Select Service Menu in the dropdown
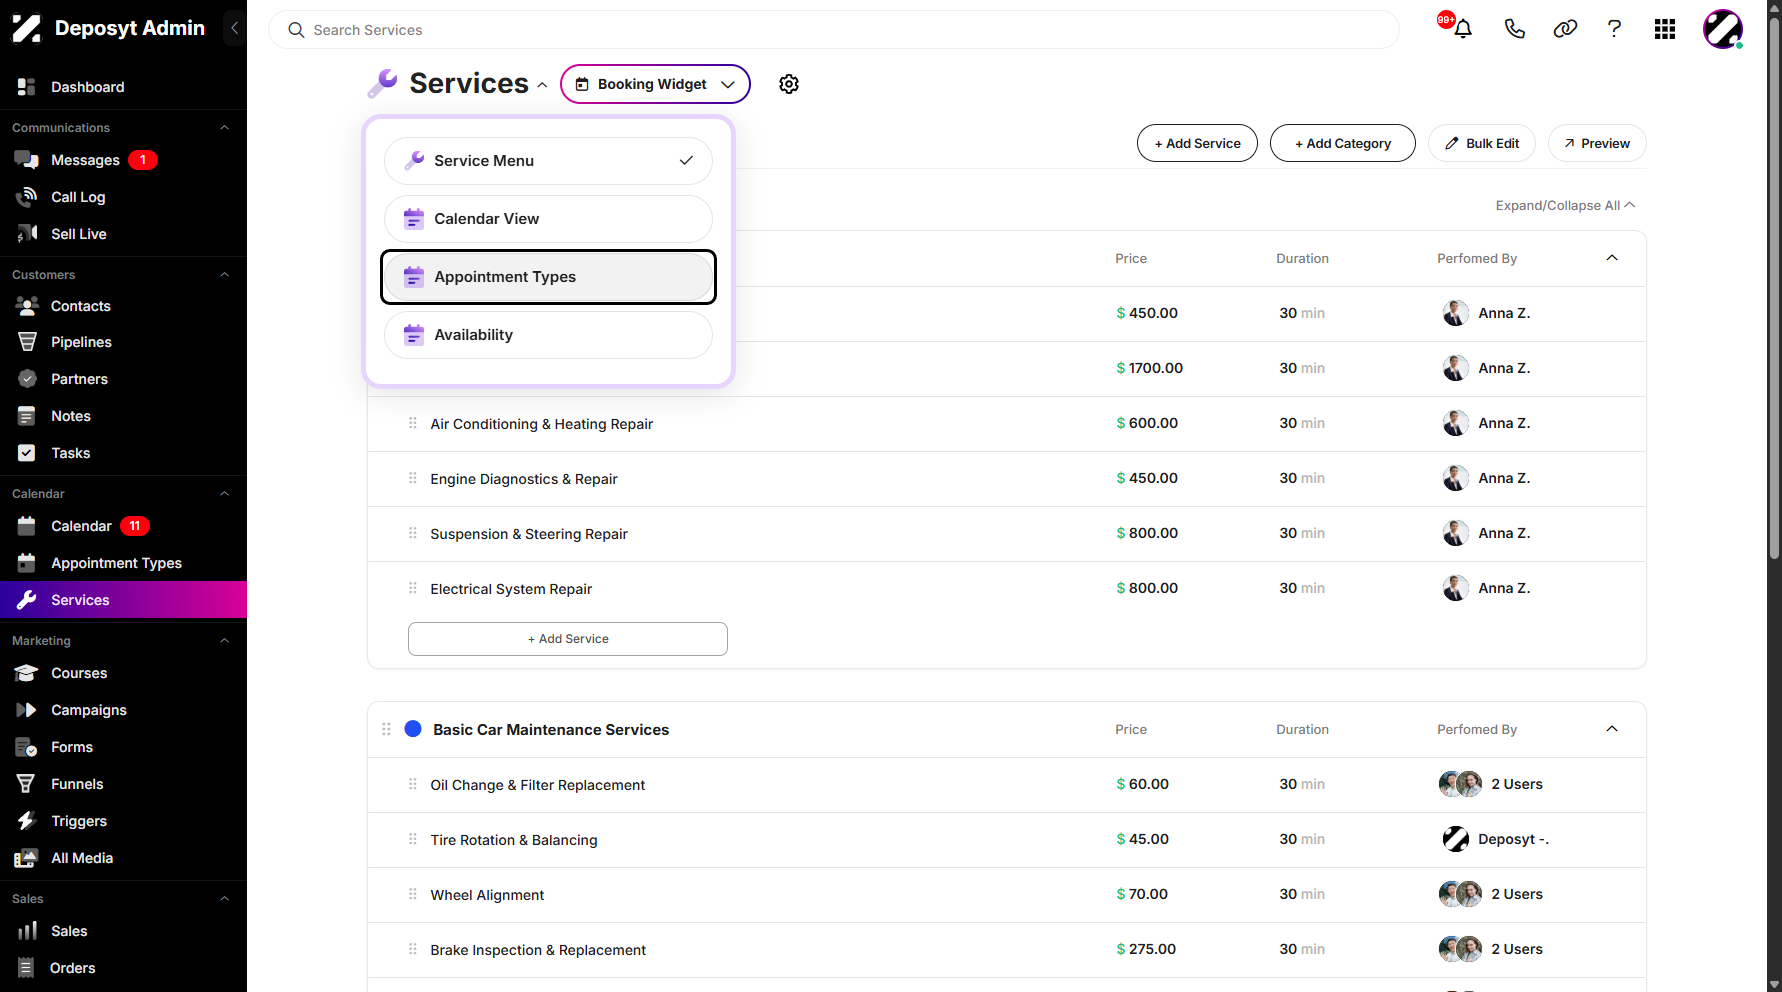The height and width of the screenshot is (992, 1782). pos(548,161)
